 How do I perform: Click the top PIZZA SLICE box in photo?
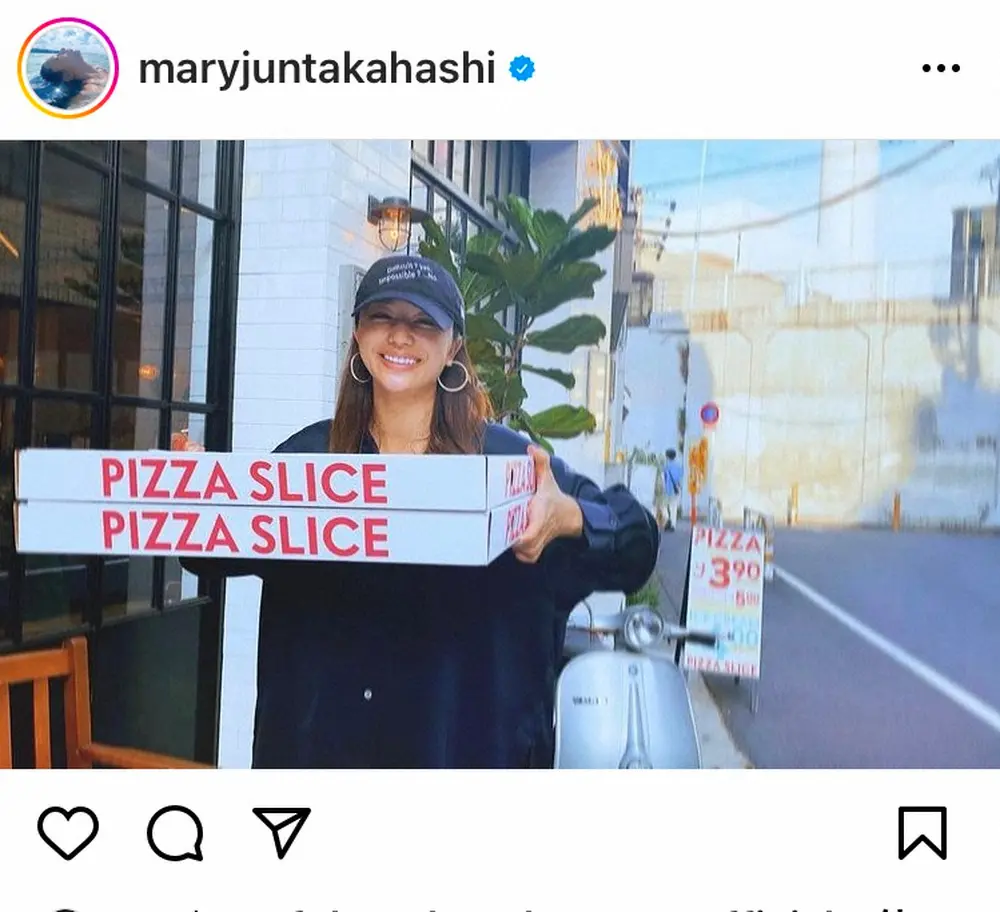point(274,478)
